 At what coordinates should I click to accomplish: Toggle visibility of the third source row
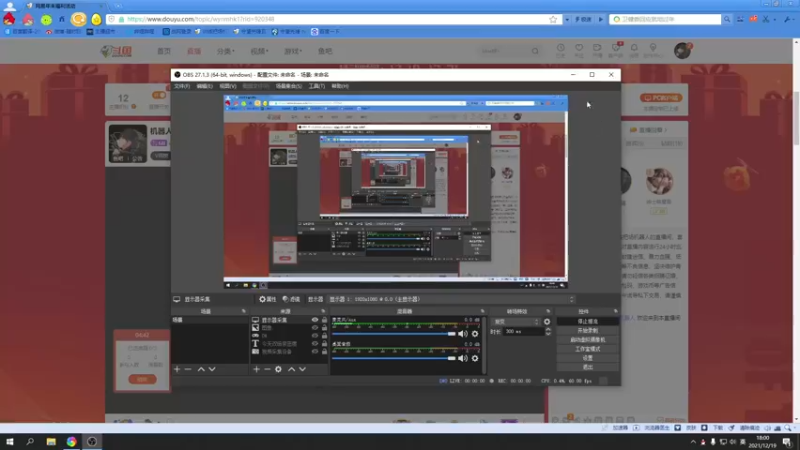coord(315,336)
